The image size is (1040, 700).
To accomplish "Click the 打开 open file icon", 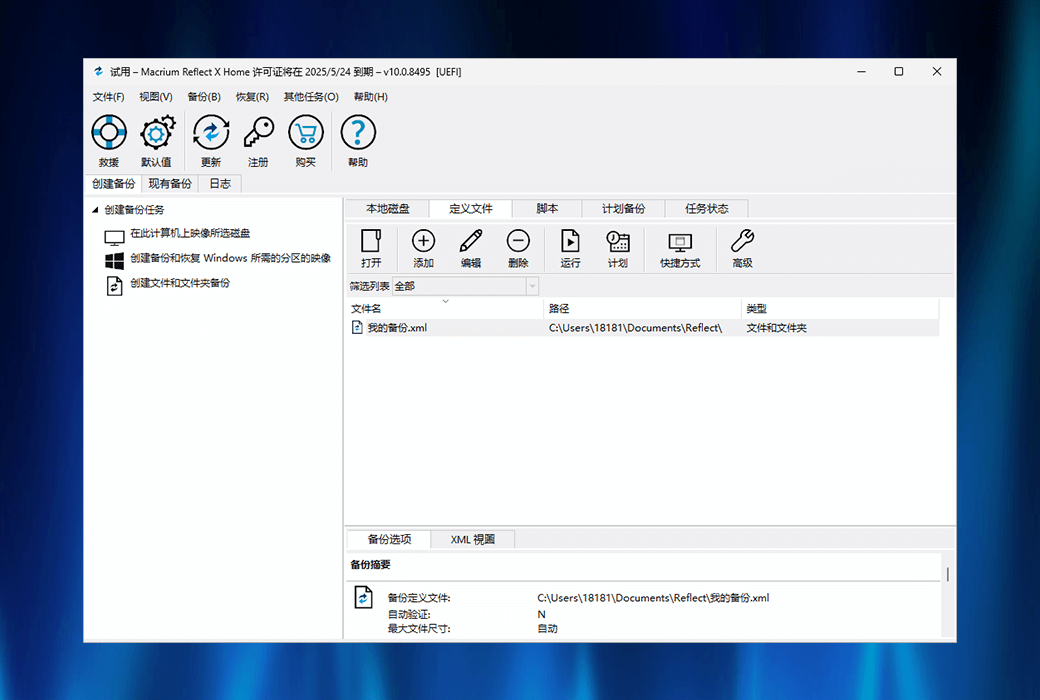I will coord(371,242).
